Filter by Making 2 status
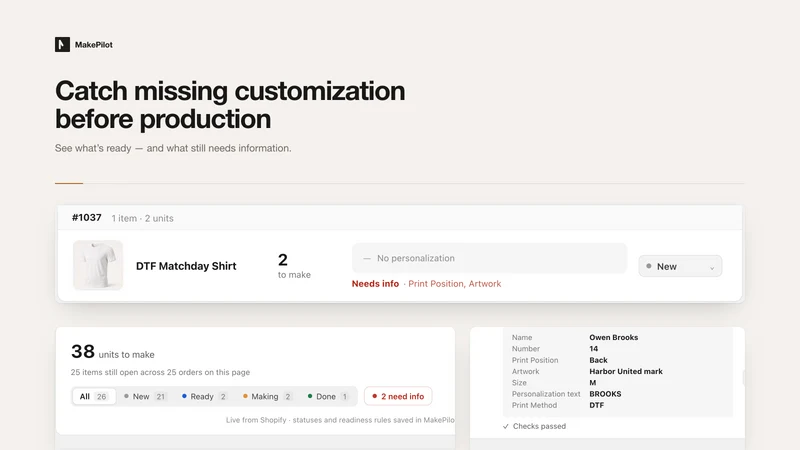The image size is (800, 450). click(x=267, y=396)
